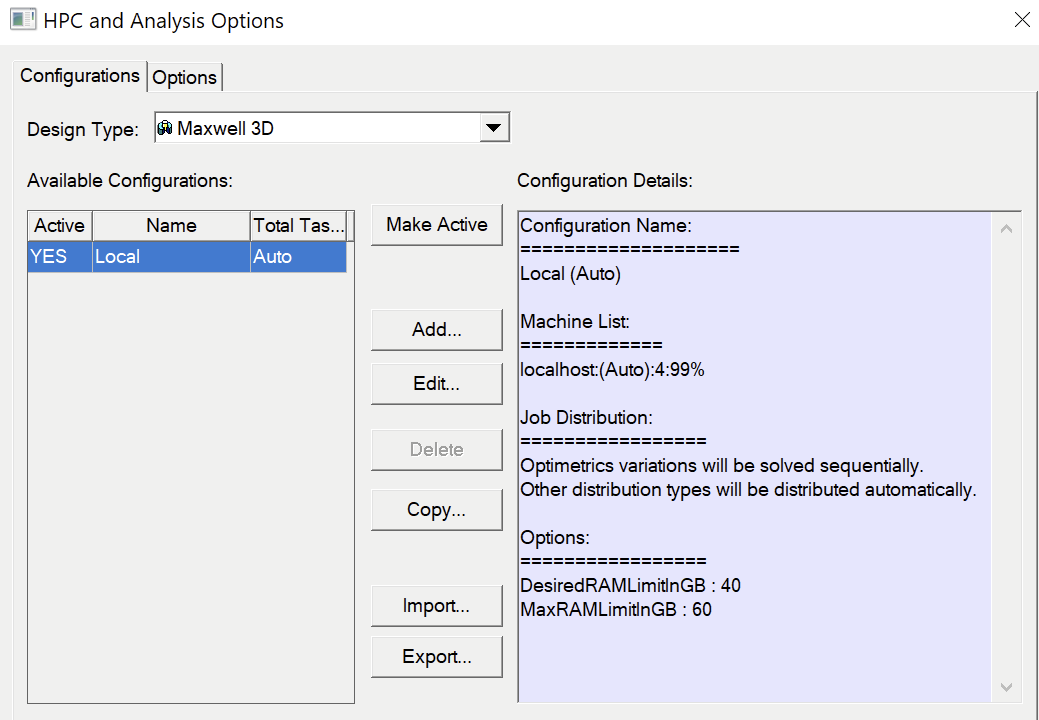Select the Configurations tab
1039x720 pixels.
[x=80, y=76]
